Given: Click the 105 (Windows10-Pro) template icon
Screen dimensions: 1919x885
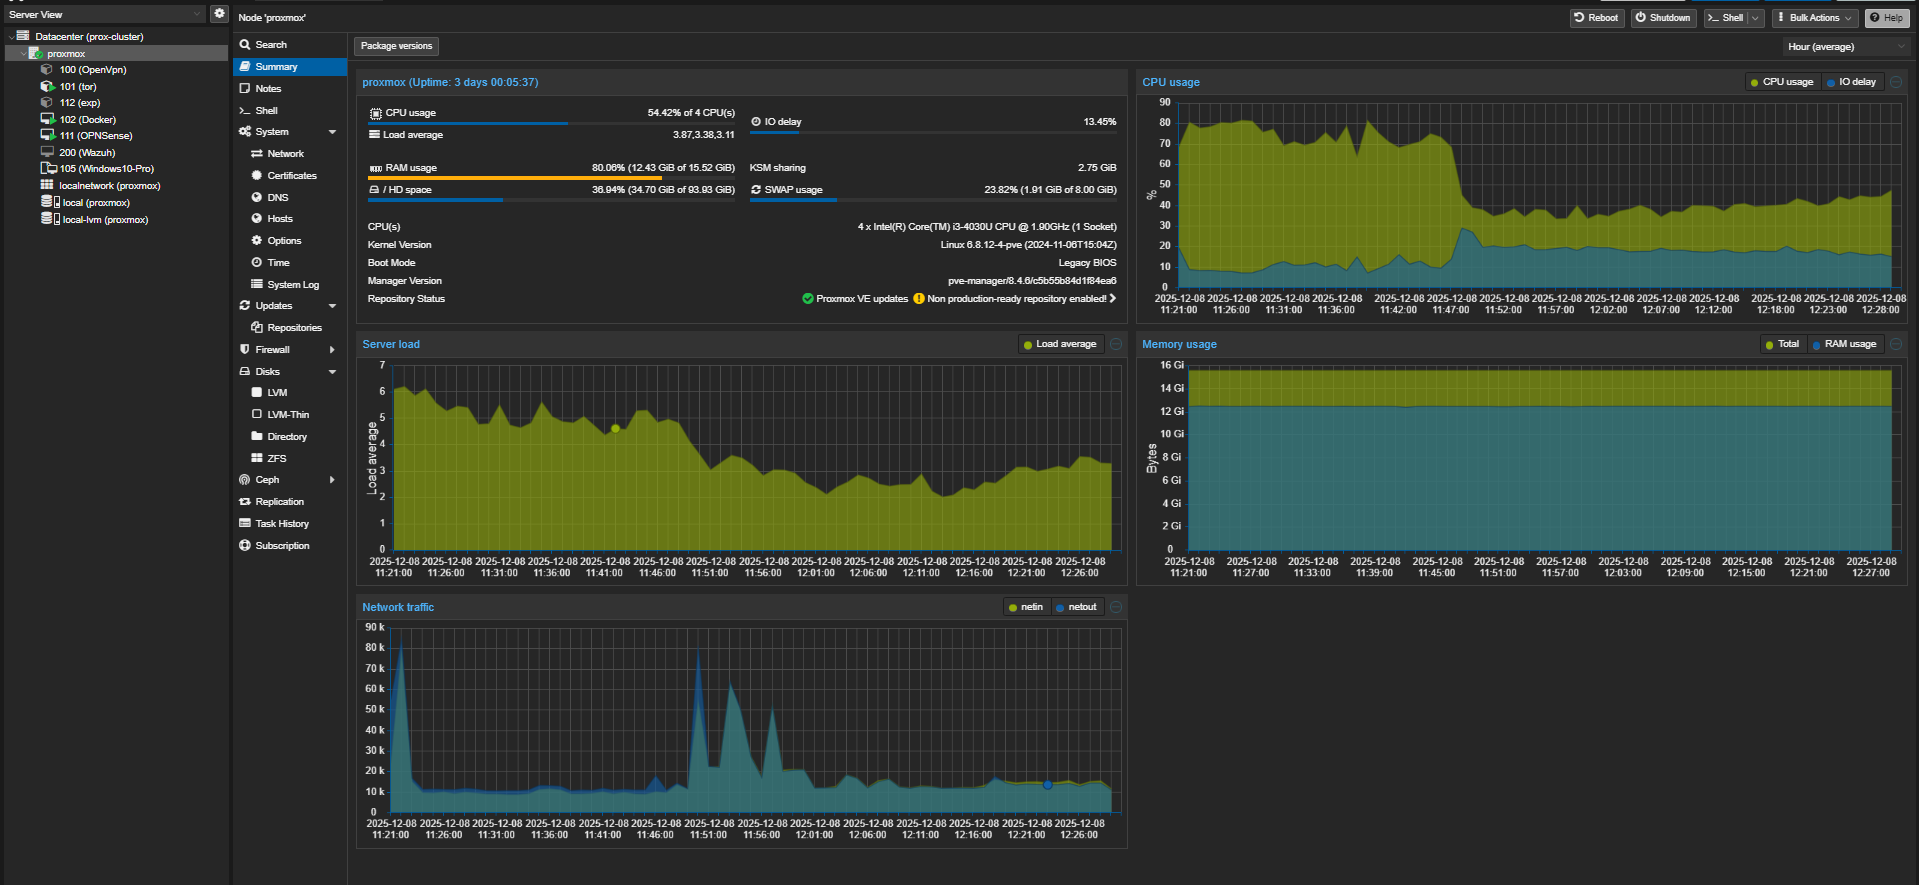Looking at the screenshot, I should coord(47,168).
